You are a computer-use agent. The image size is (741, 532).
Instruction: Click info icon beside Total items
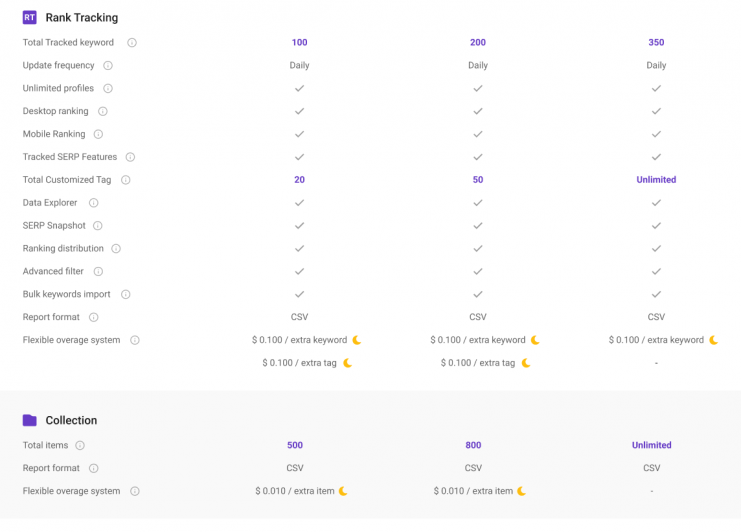pyautogui.click(x=80, y=445)
